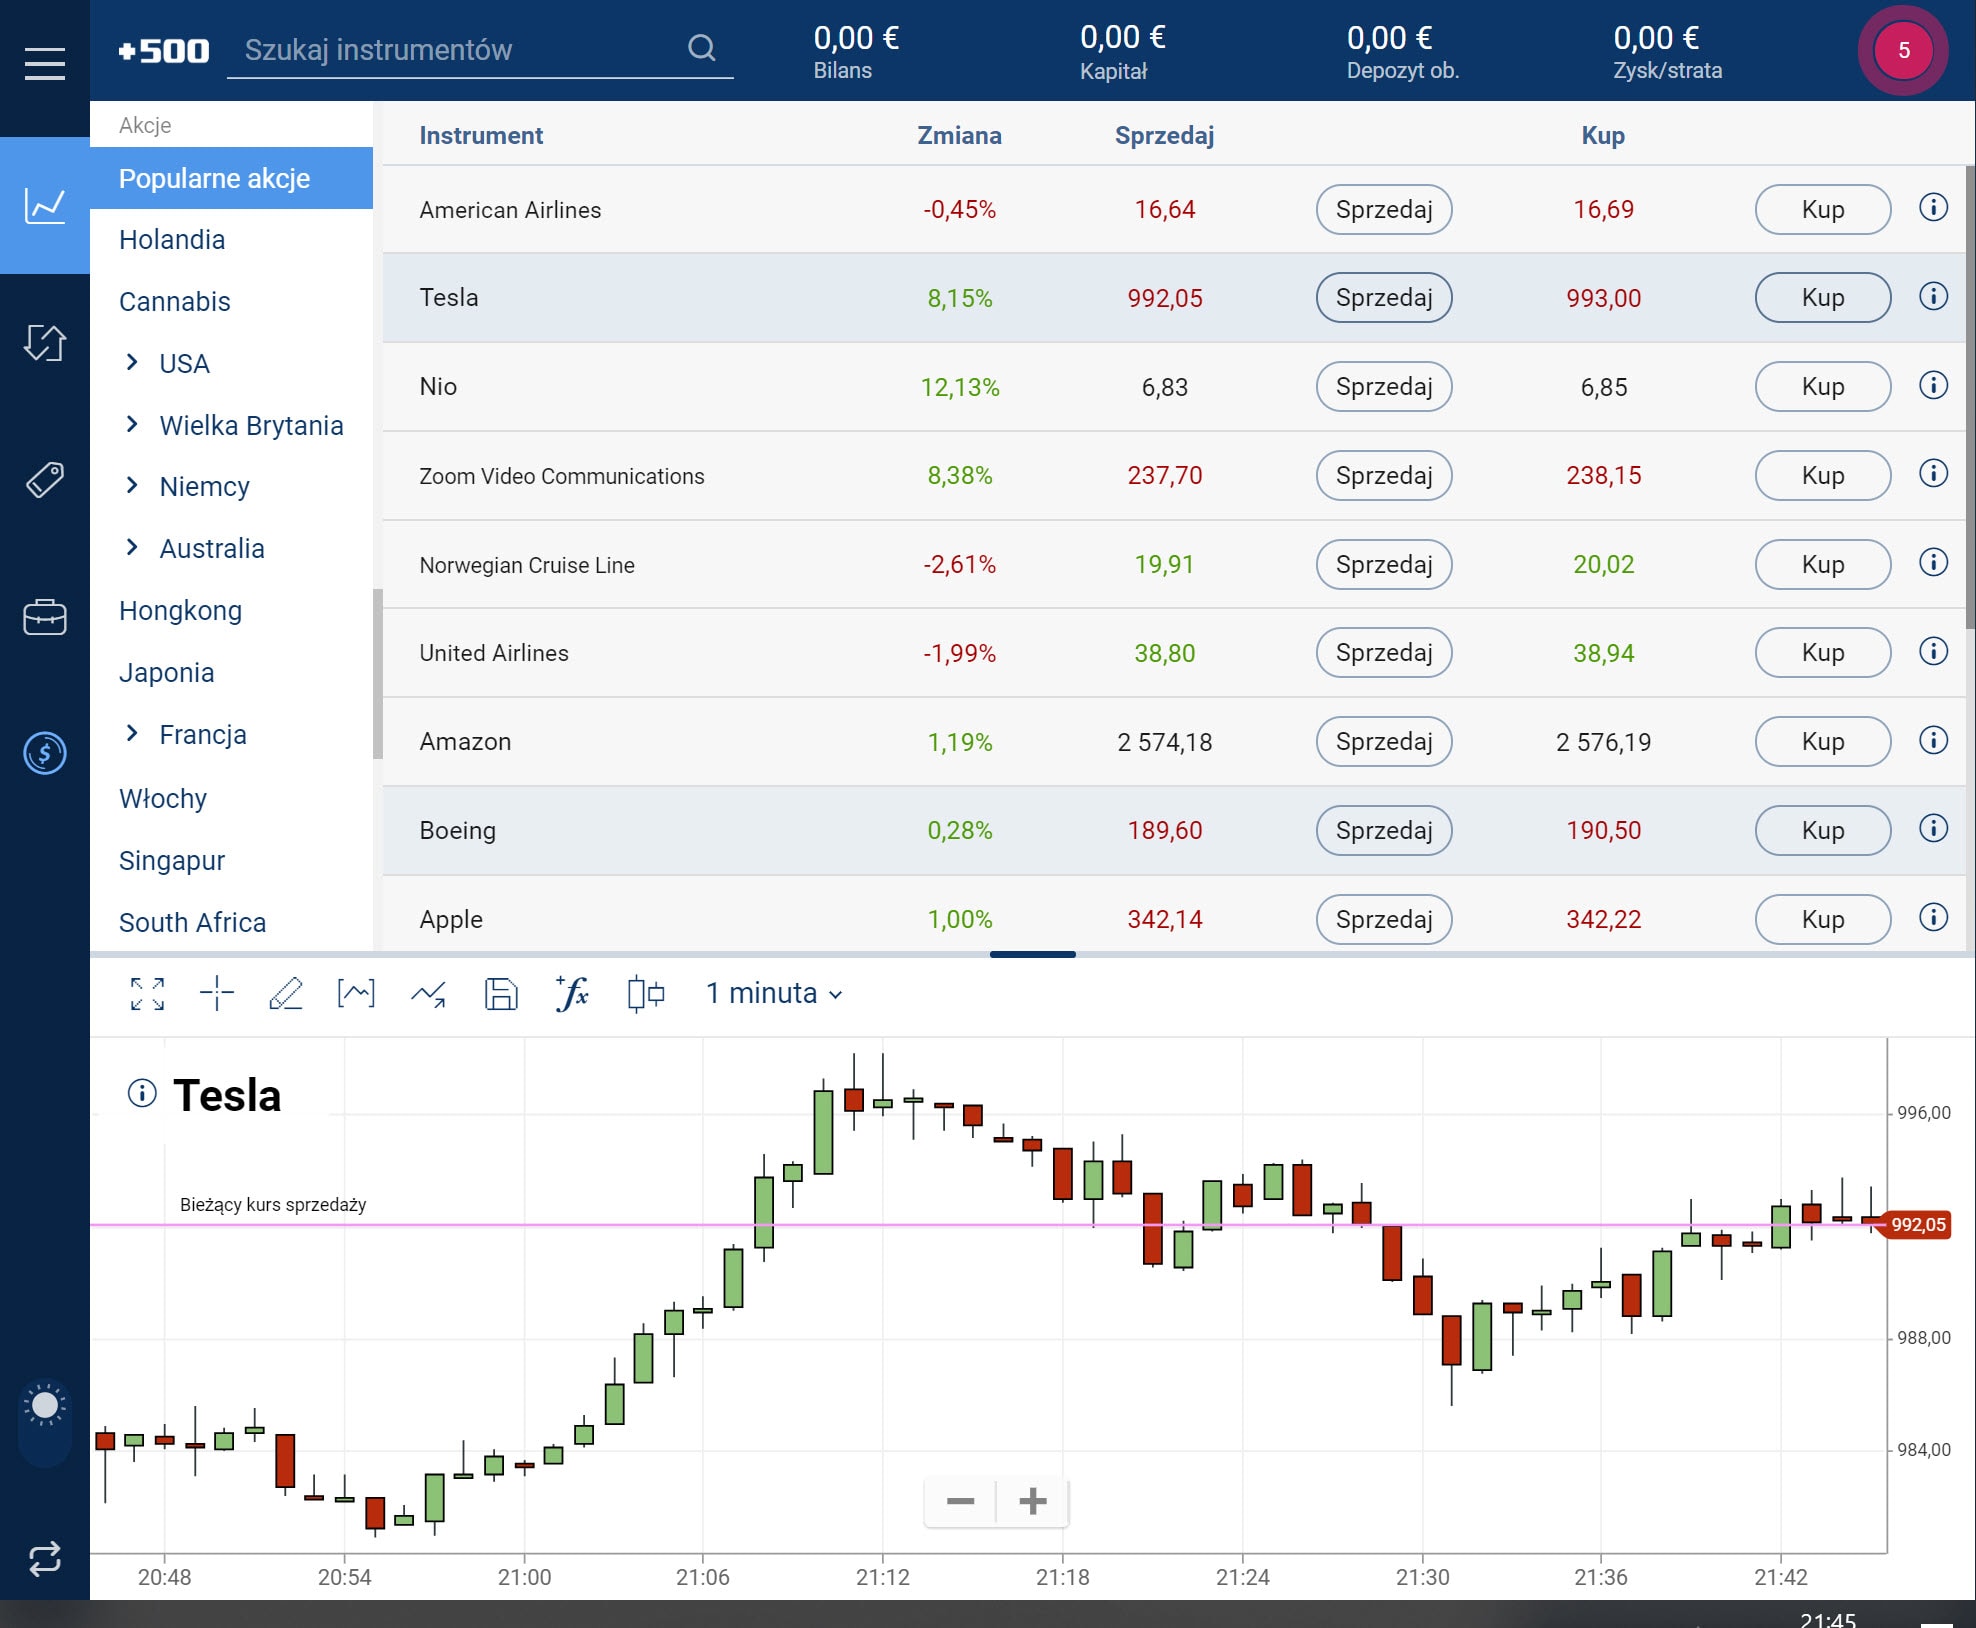
Task: Open the funds dollar sidebar icon
Action: tap(45, 753)
